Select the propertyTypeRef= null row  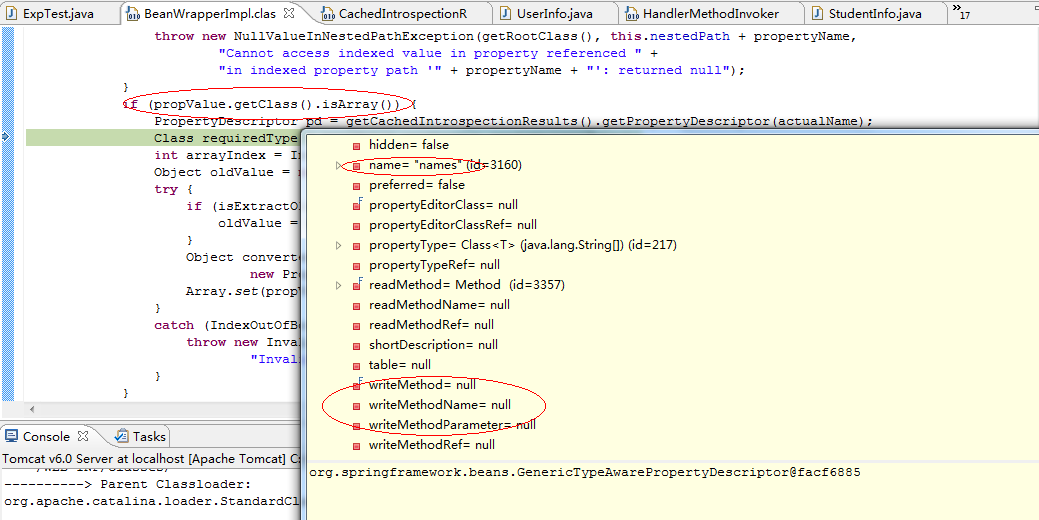tap(434, 265)
